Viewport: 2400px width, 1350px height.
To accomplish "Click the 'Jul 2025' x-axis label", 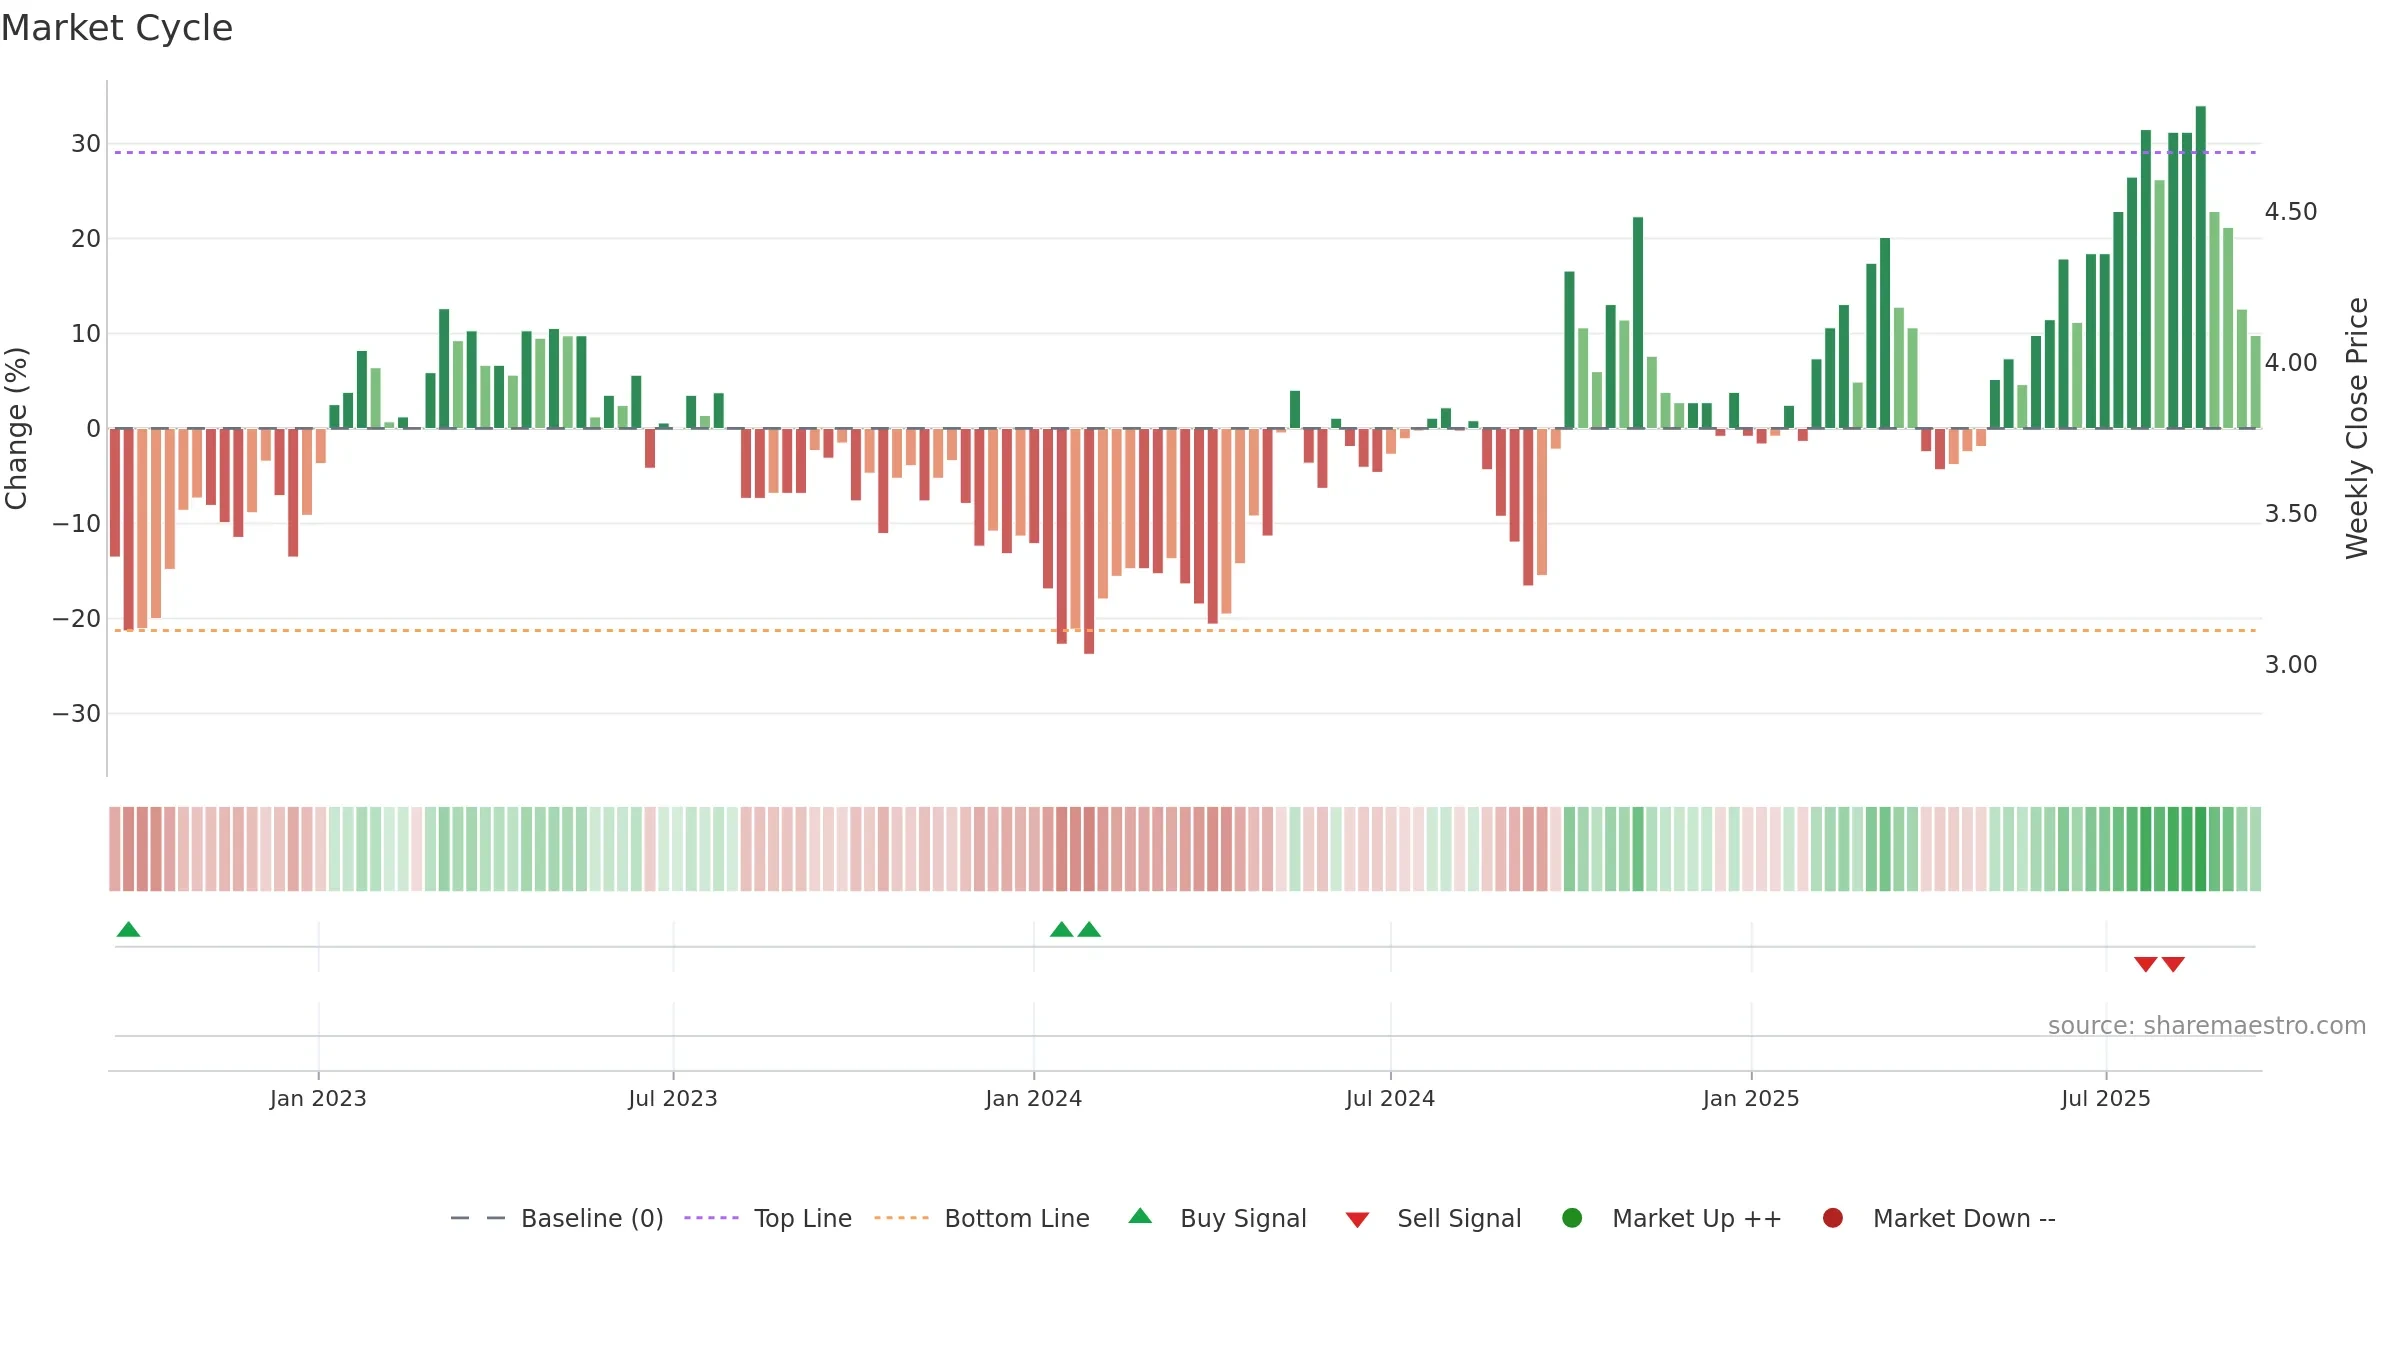I will 2105,1098.
